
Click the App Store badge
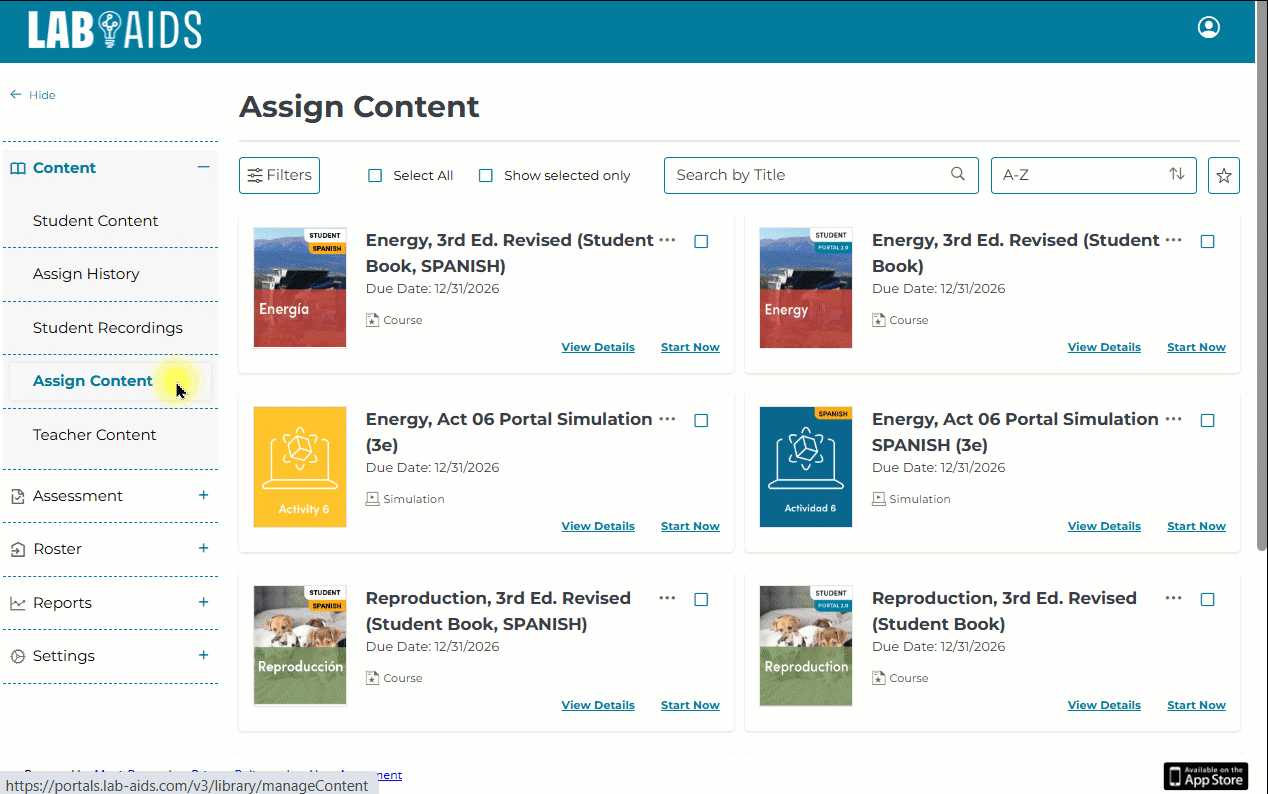pos(1206,776)
